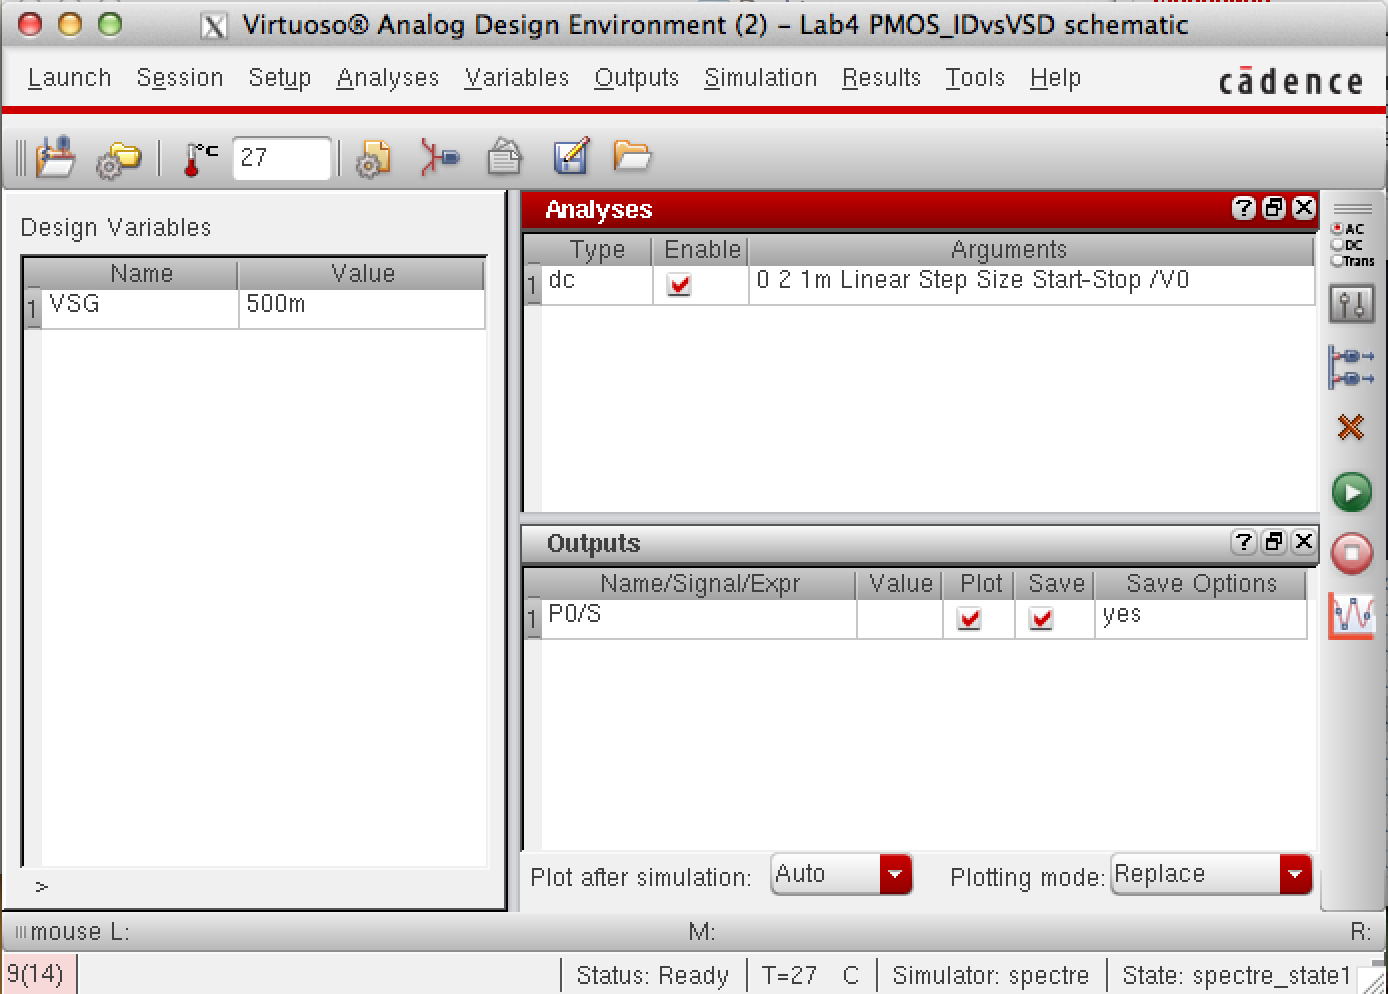Stop simulation with red stop button
1388x994 pixels.
[1352, 553]
